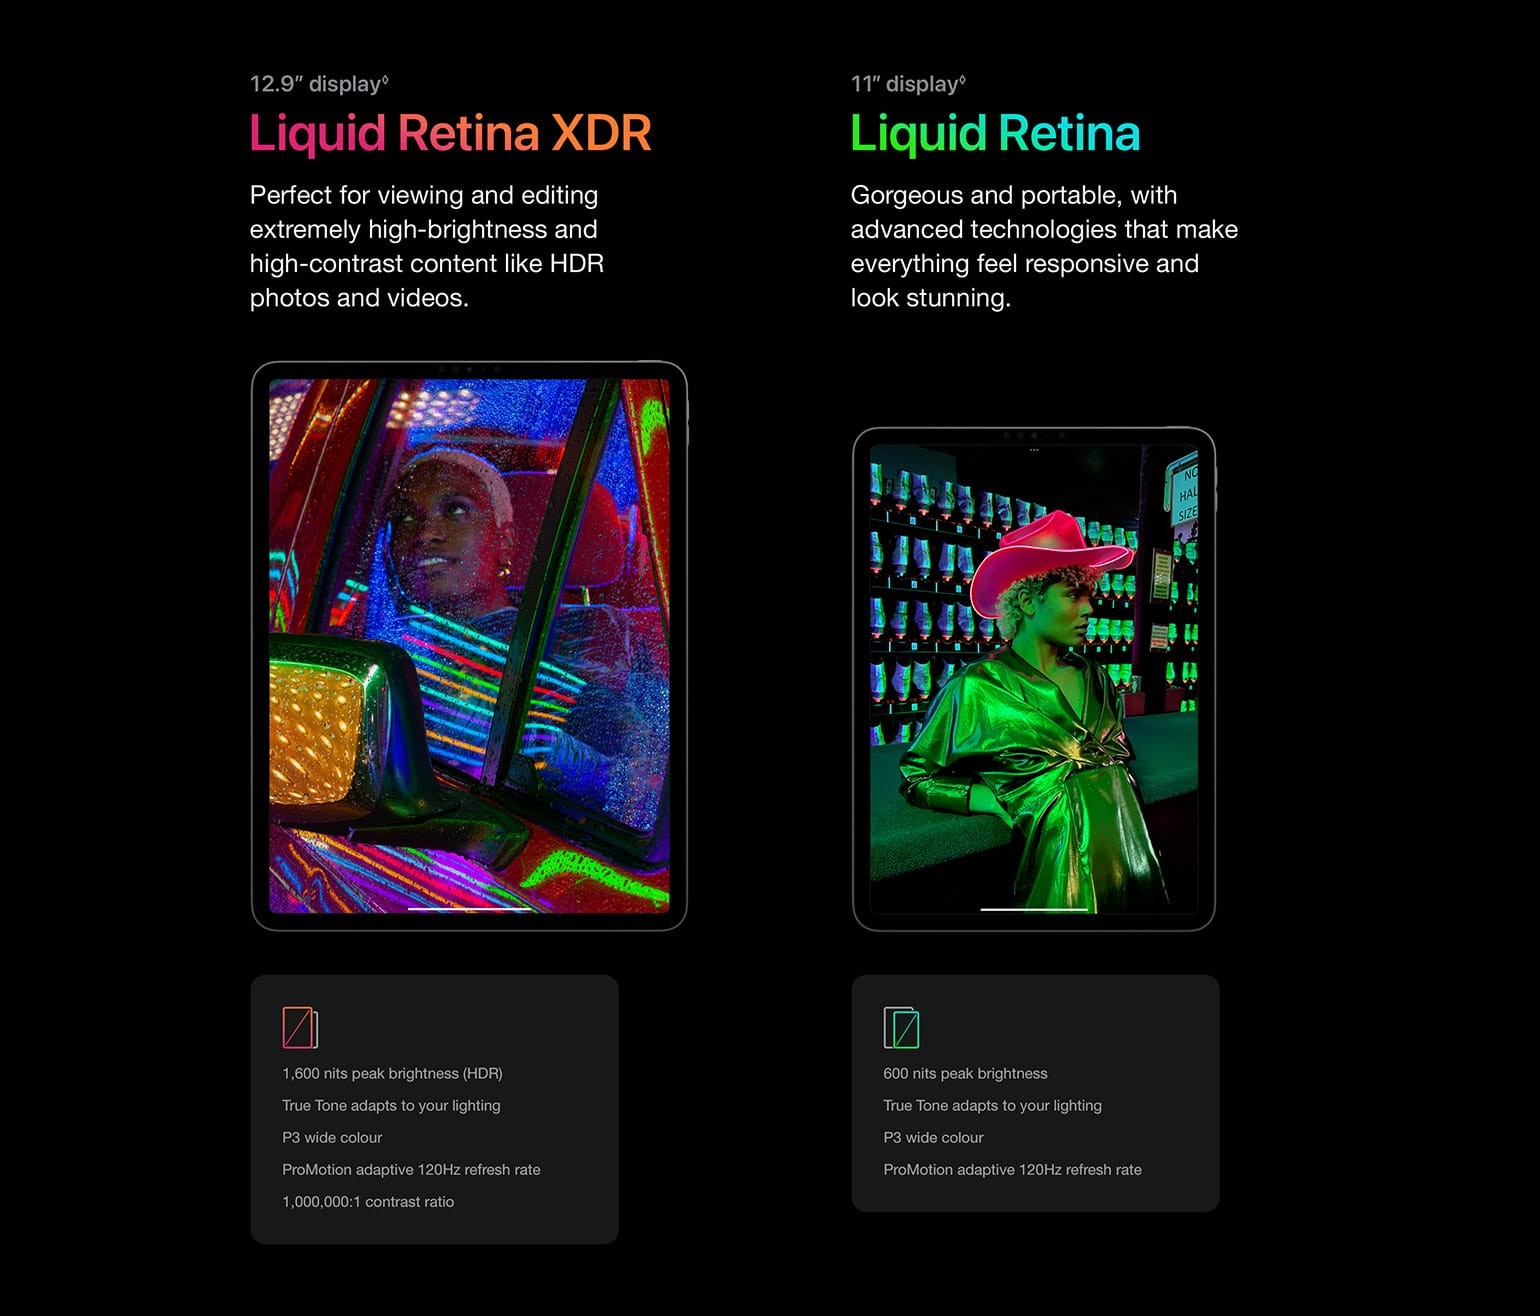This screenshot has width=1540, height=1316.
Task: Click the green 11-inch display icon
Action: [x=901, y=1027]
